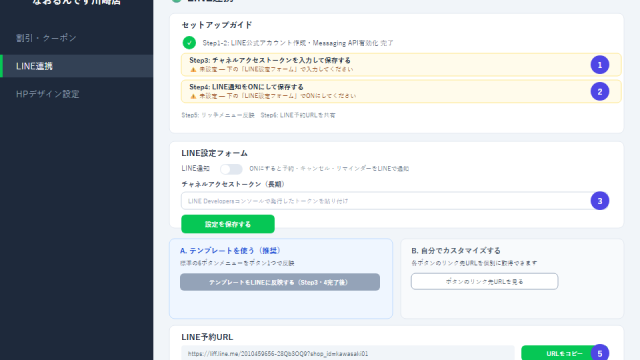640x360 pixels.
Task: Click the チャネルアクセストークン input field
Action: [x=394, y=201]
